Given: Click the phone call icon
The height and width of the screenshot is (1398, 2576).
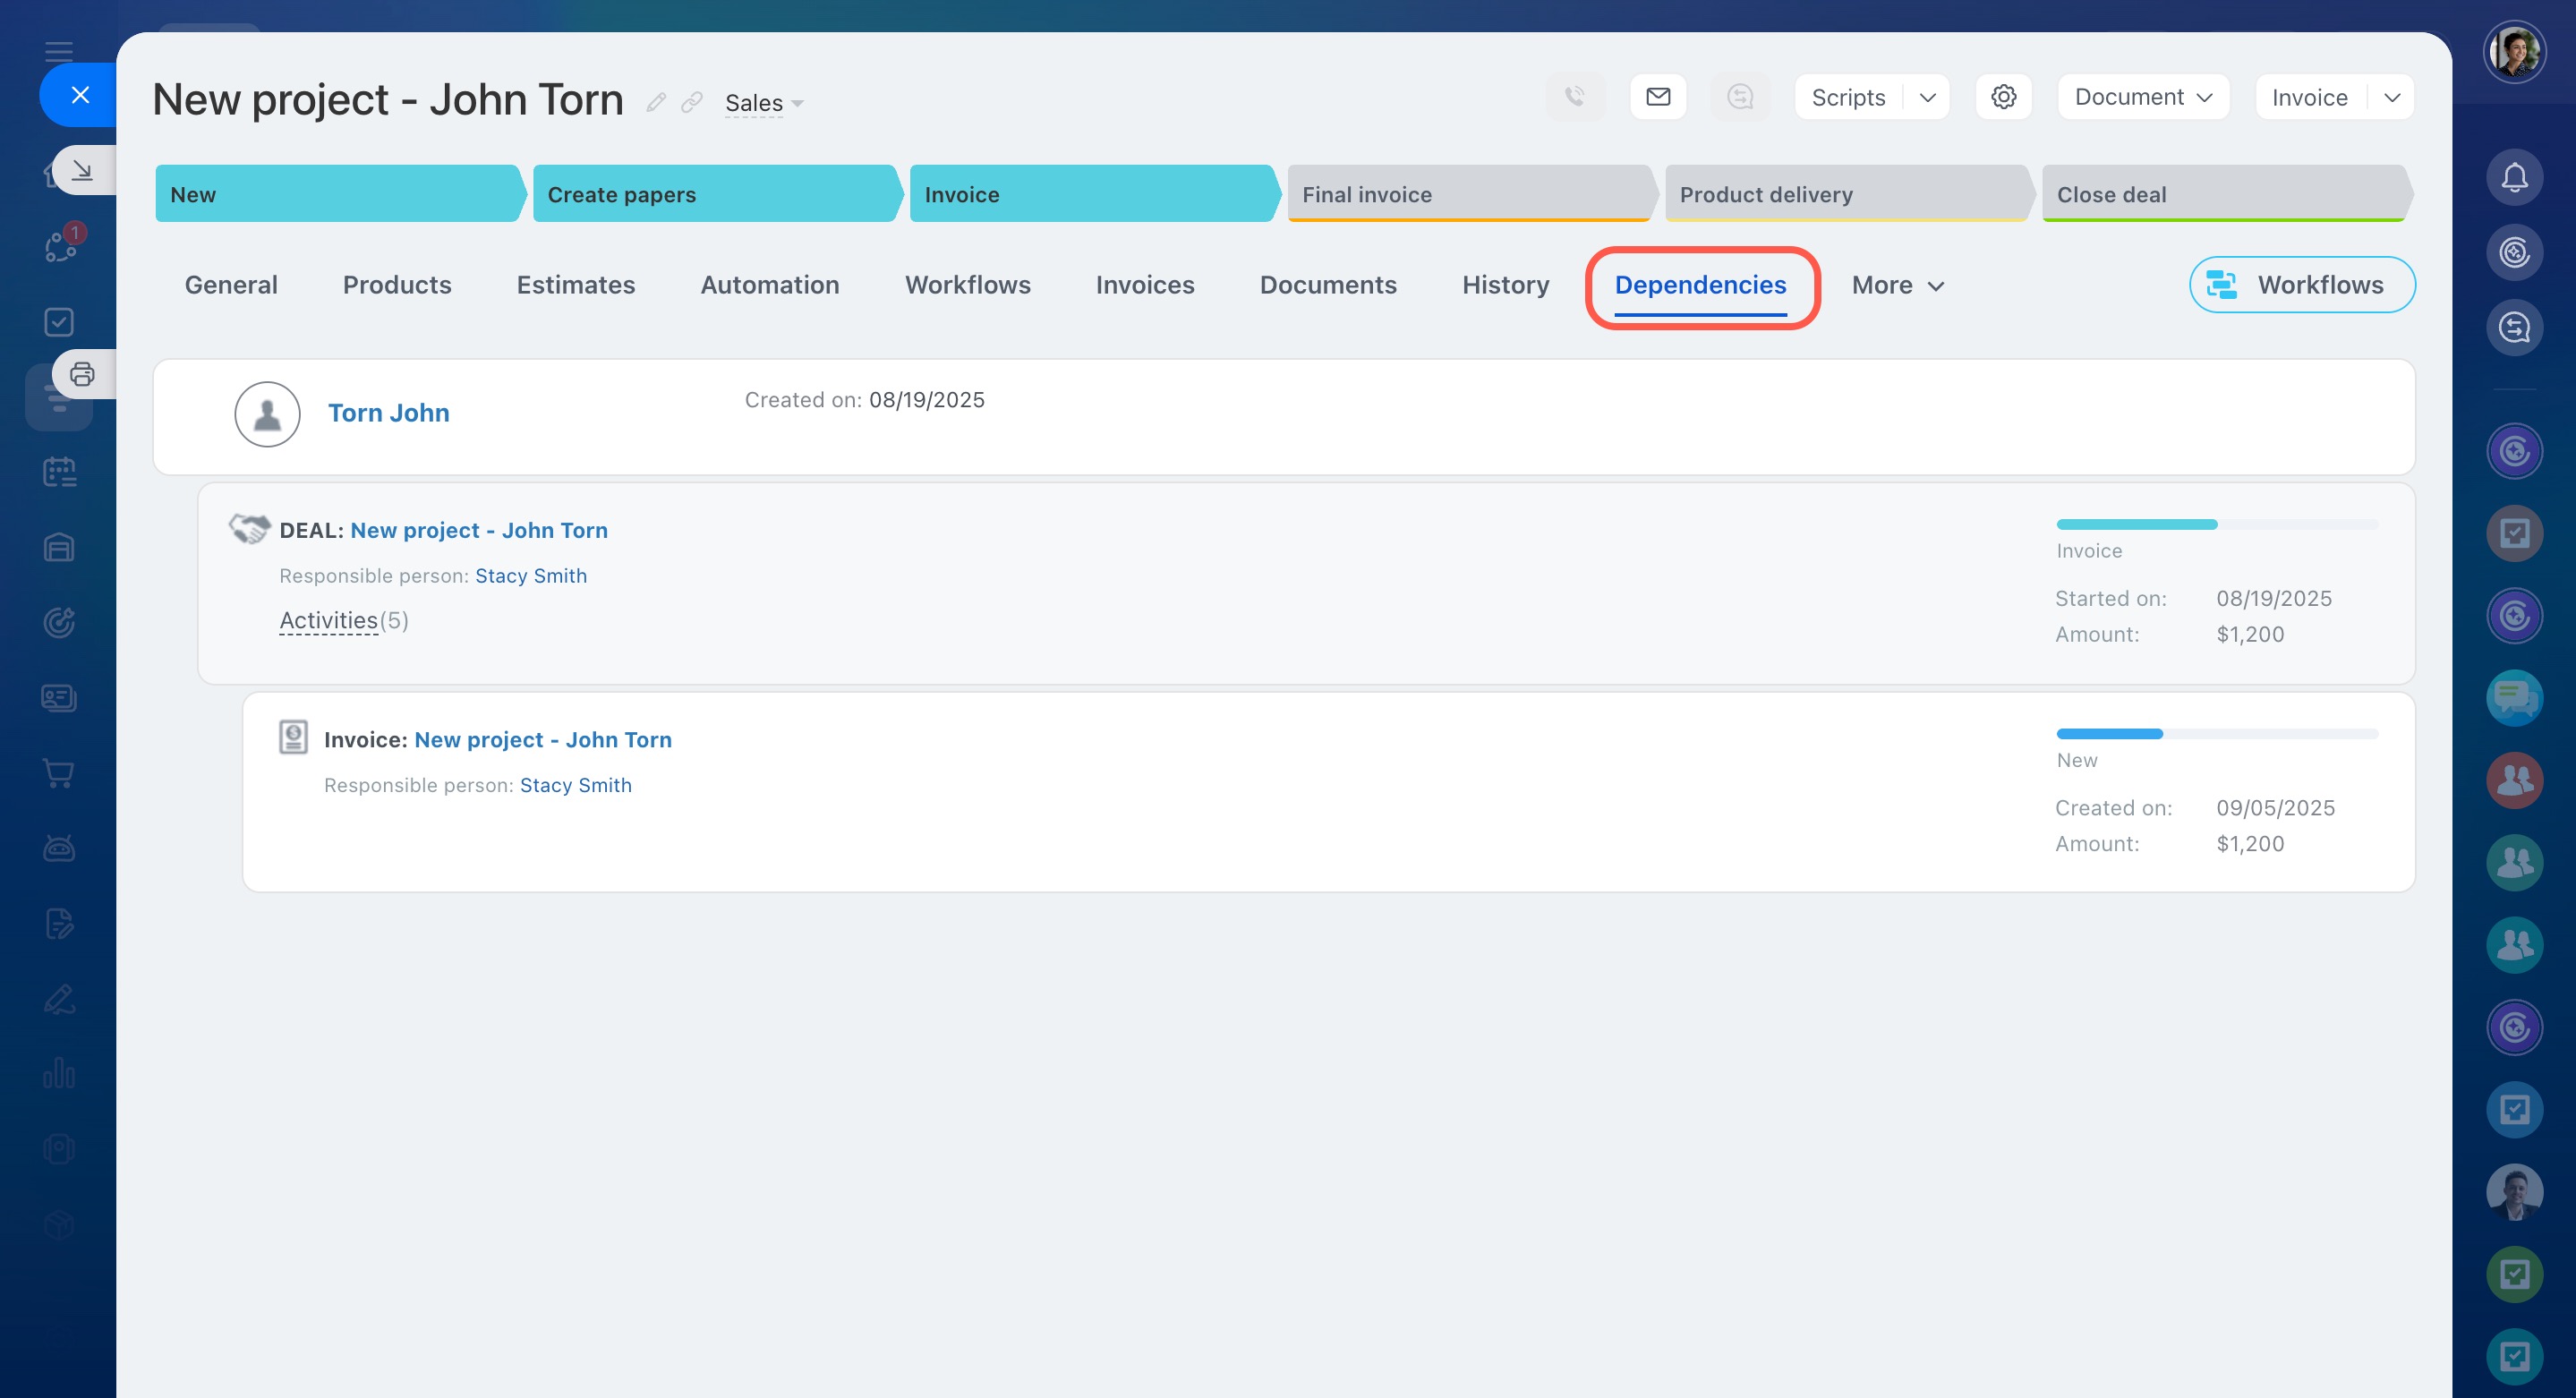Looking at the screenshot, I should (x=1575, y=97).
